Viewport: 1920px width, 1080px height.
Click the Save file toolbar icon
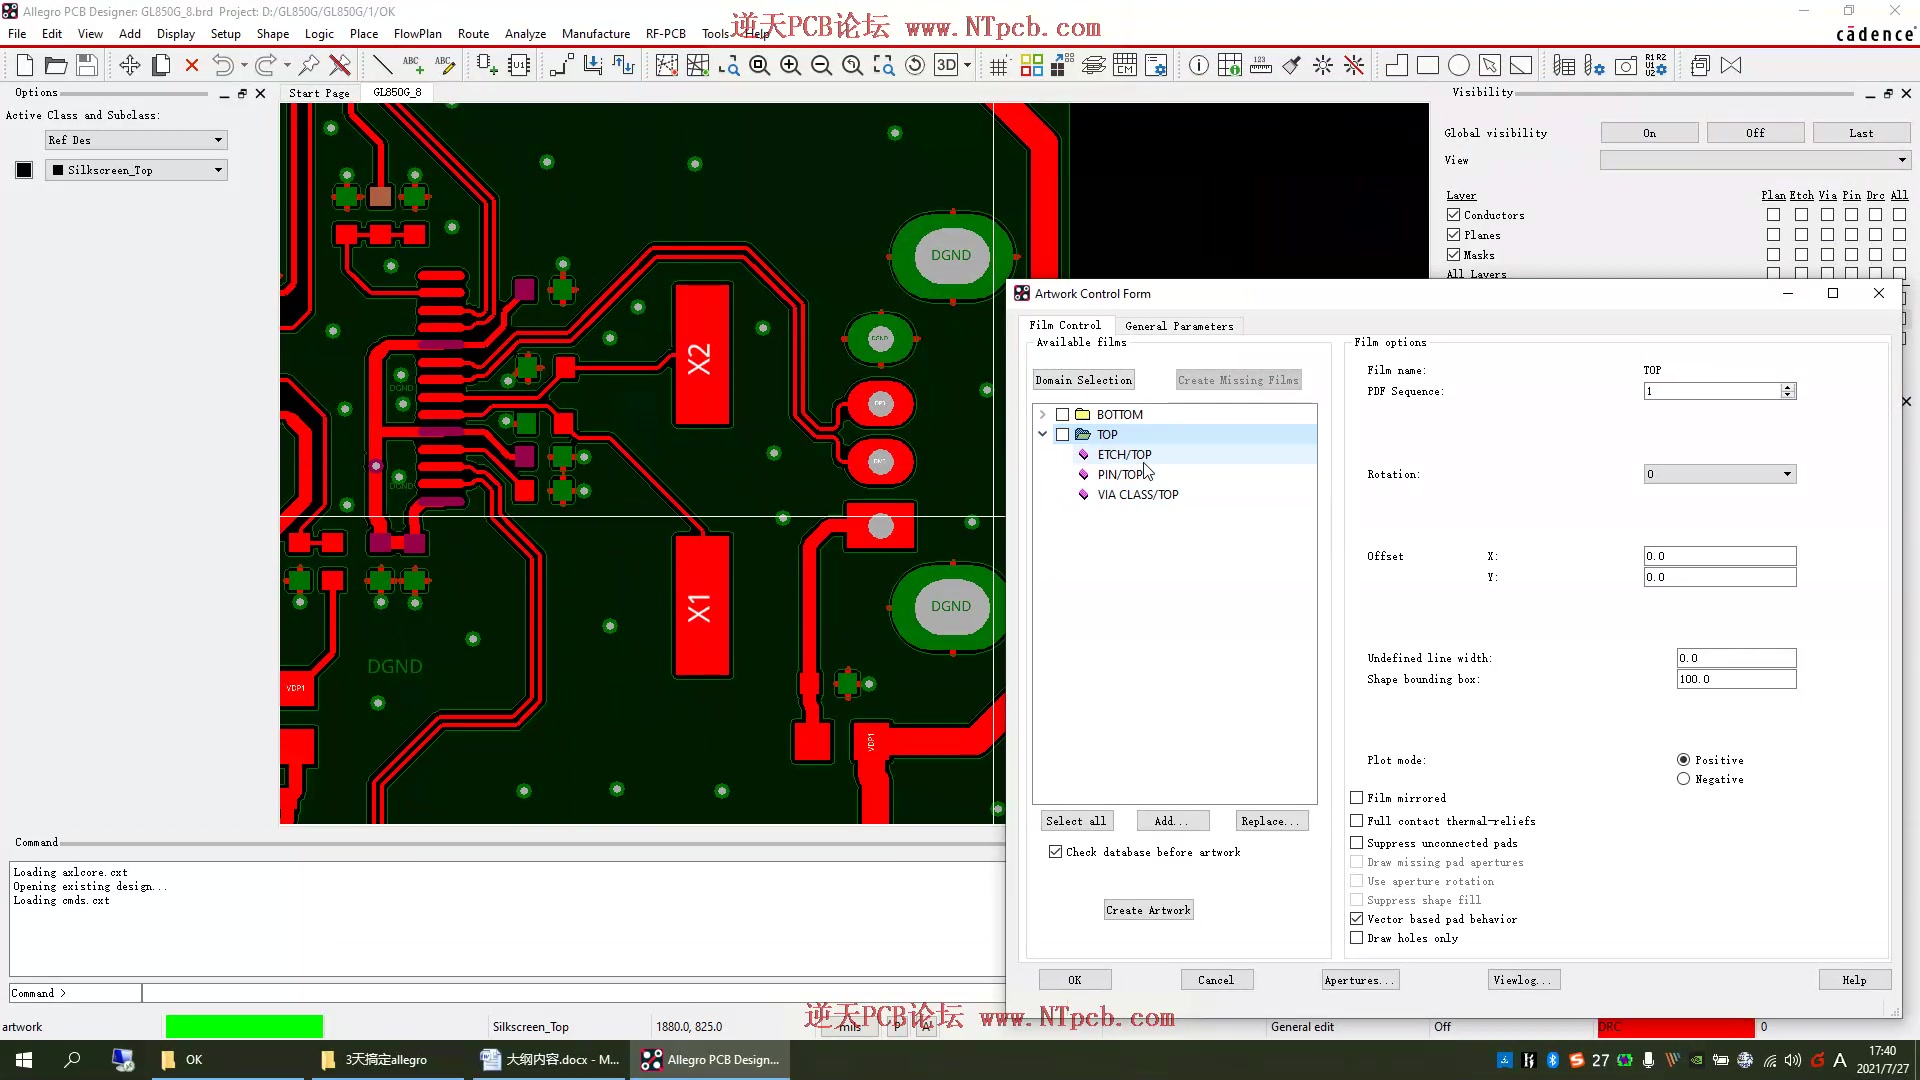click(87, 66)
